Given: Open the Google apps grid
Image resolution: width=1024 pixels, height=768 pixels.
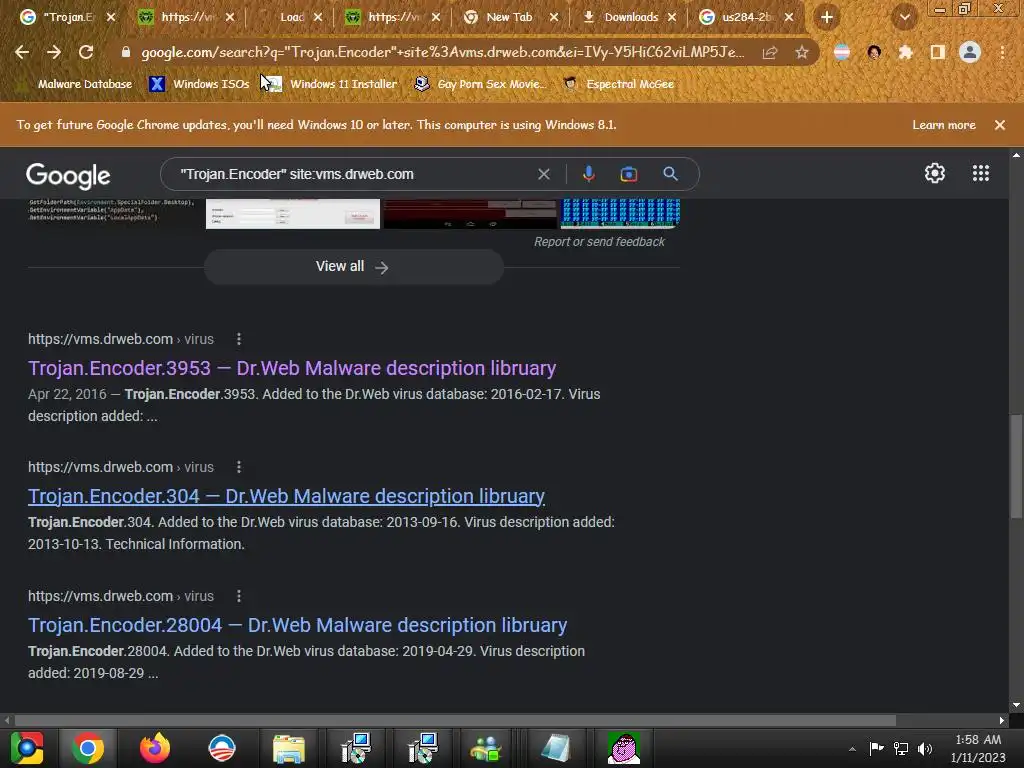Looking at the screenshot, I should click(980, 173).
